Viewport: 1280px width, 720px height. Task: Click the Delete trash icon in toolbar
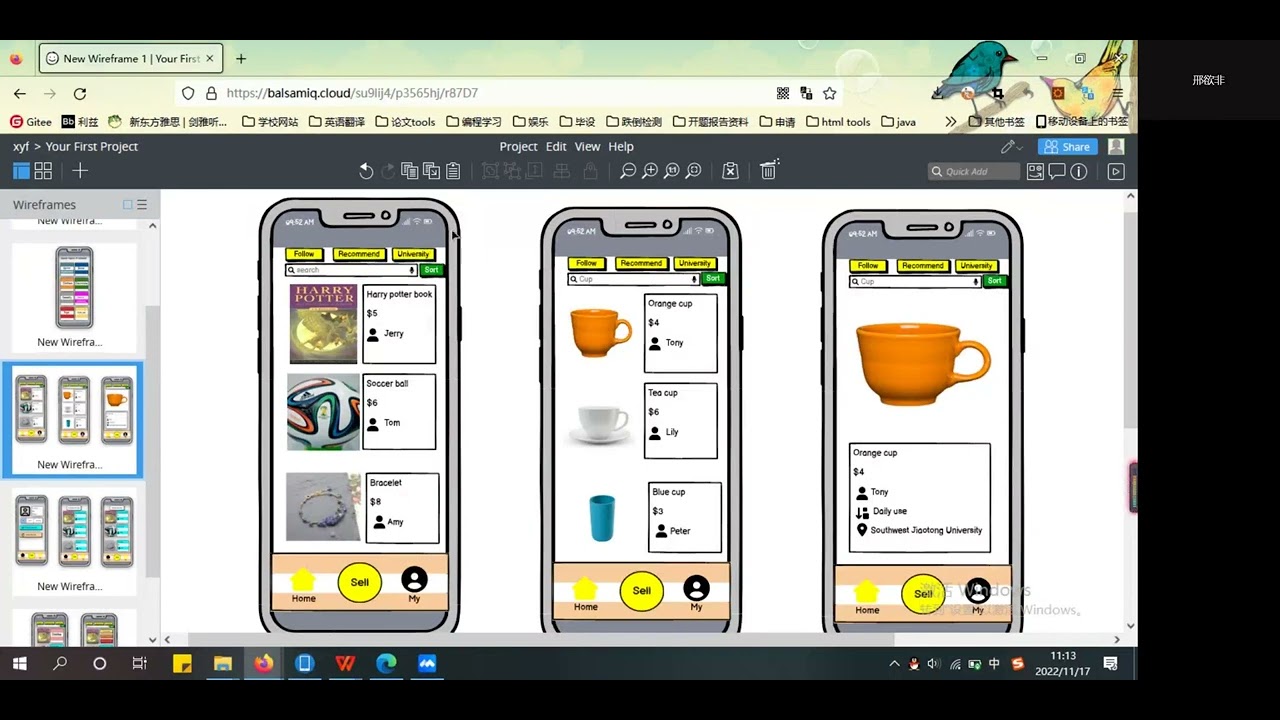tap(768, 171)
